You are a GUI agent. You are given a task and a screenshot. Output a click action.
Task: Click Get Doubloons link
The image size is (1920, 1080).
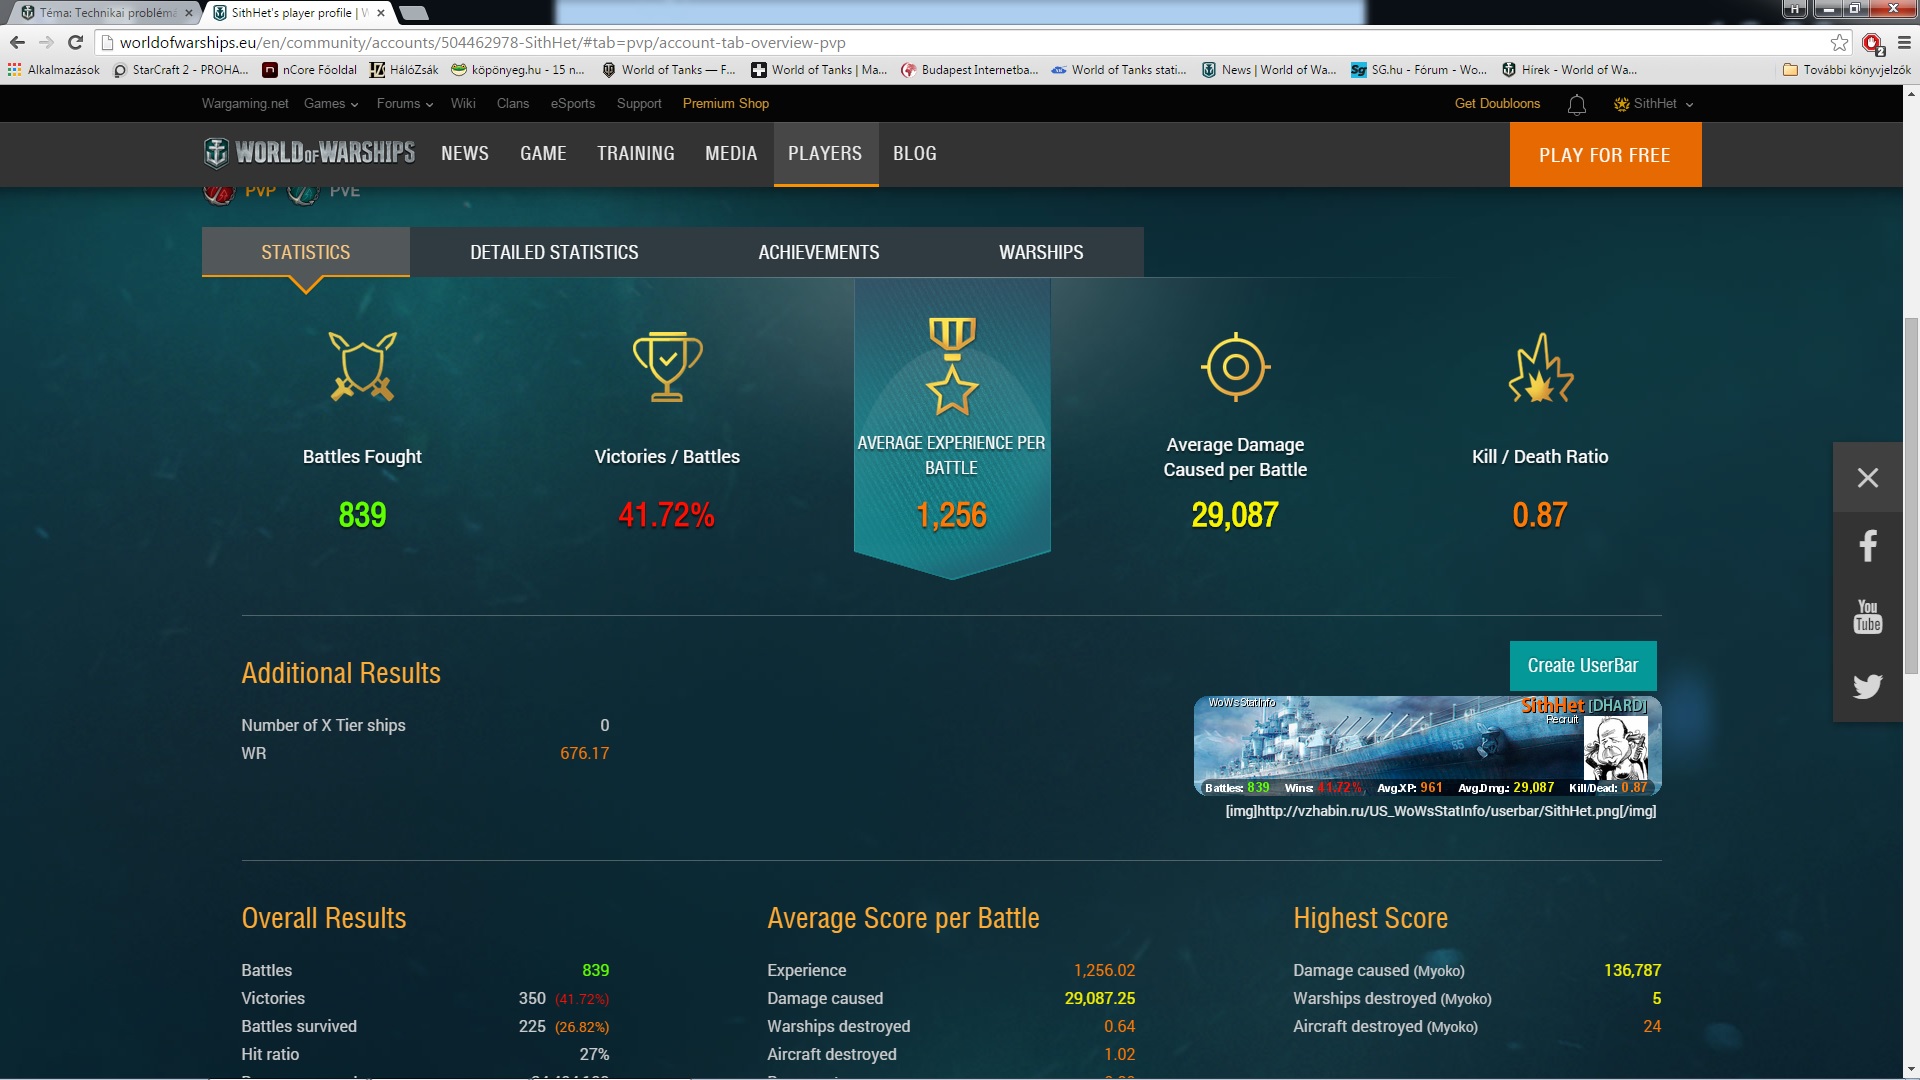(1497, 104)
